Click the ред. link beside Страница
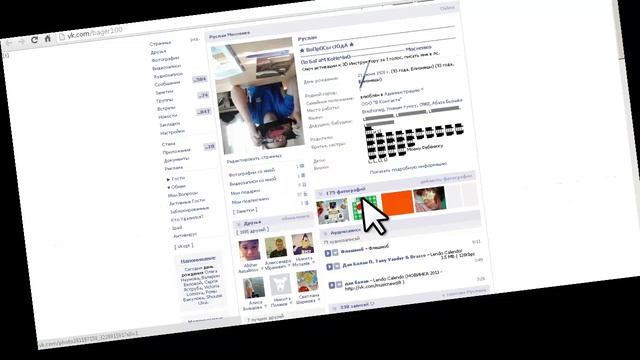 point(194,40)
